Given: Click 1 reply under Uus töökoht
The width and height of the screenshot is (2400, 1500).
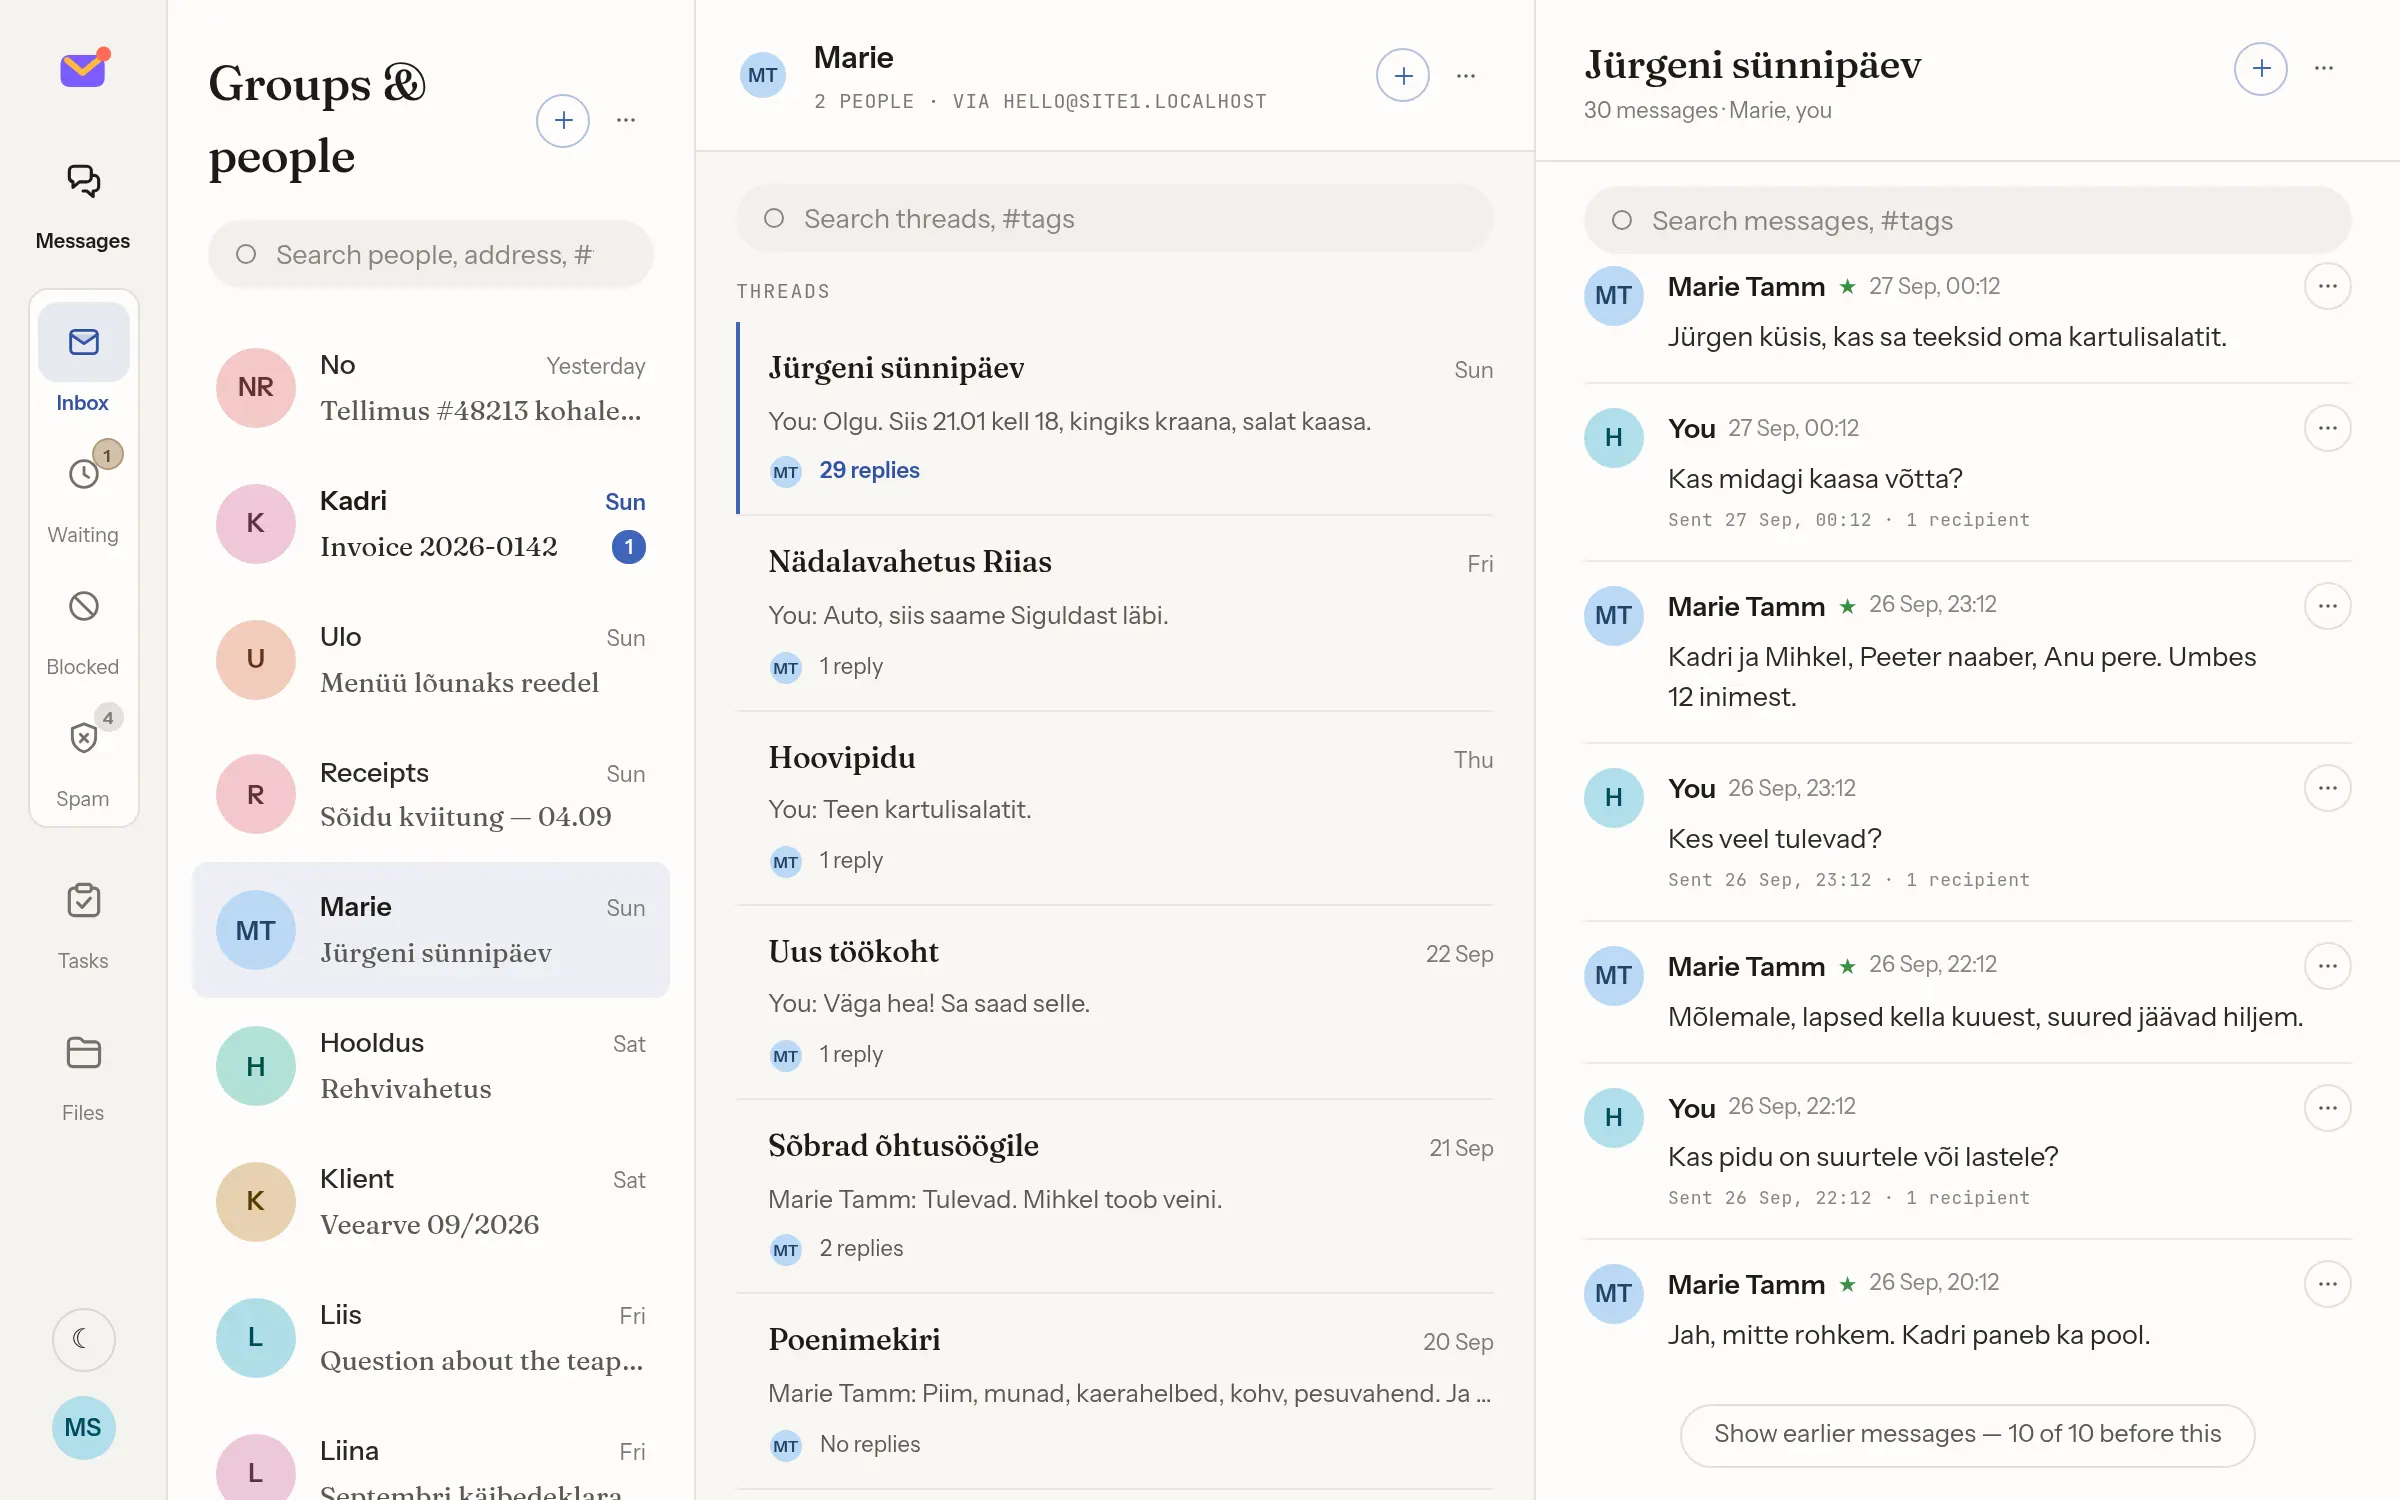Looking at the screenshot, I should [851, 1054].
